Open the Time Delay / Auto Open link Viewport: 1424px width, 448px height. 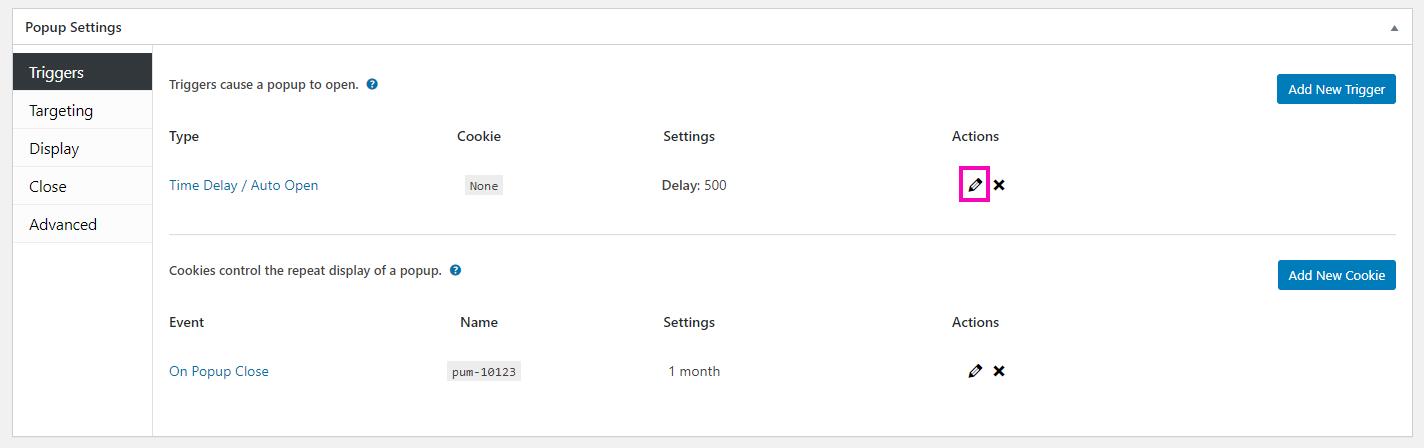click(x=244, y=185)
